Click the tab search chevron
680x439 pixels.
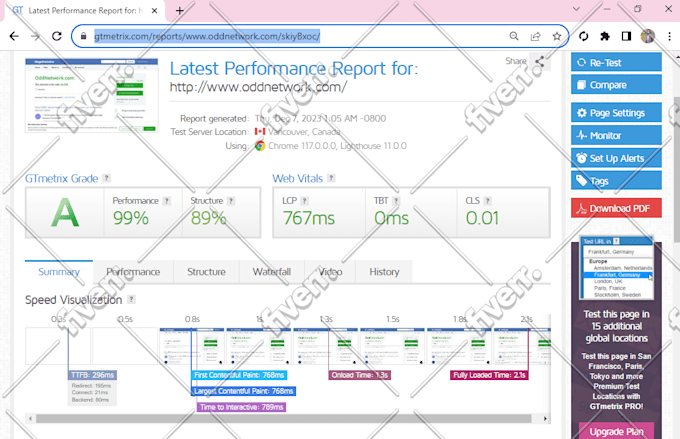[576, 9]
